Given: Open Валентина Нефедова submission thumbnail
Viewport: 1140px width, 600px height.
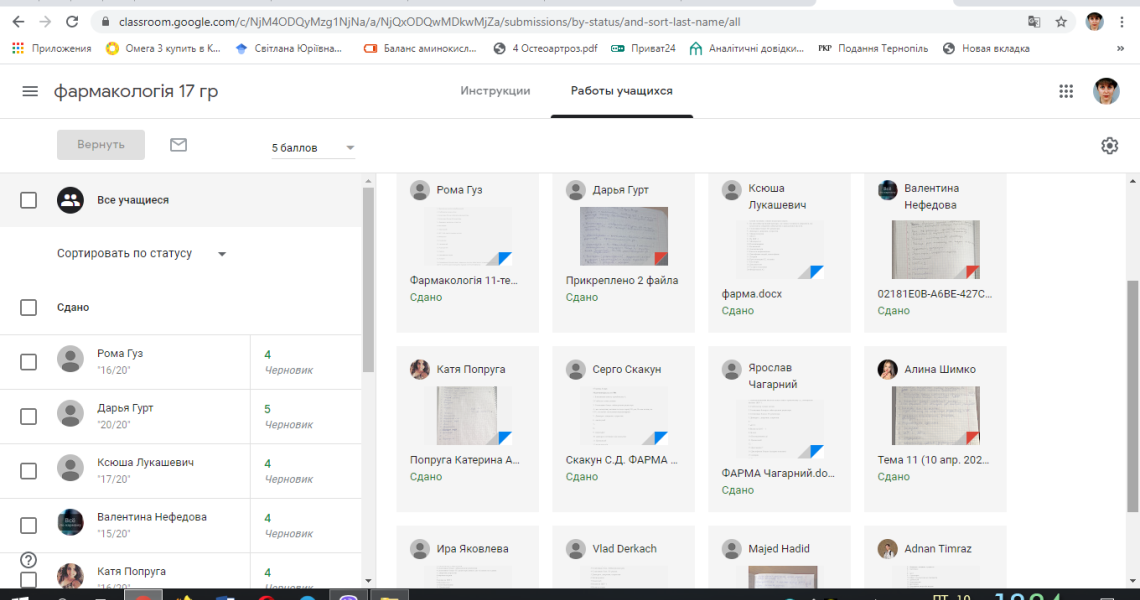Looking at the screenshot, I should tap(935, 249).
